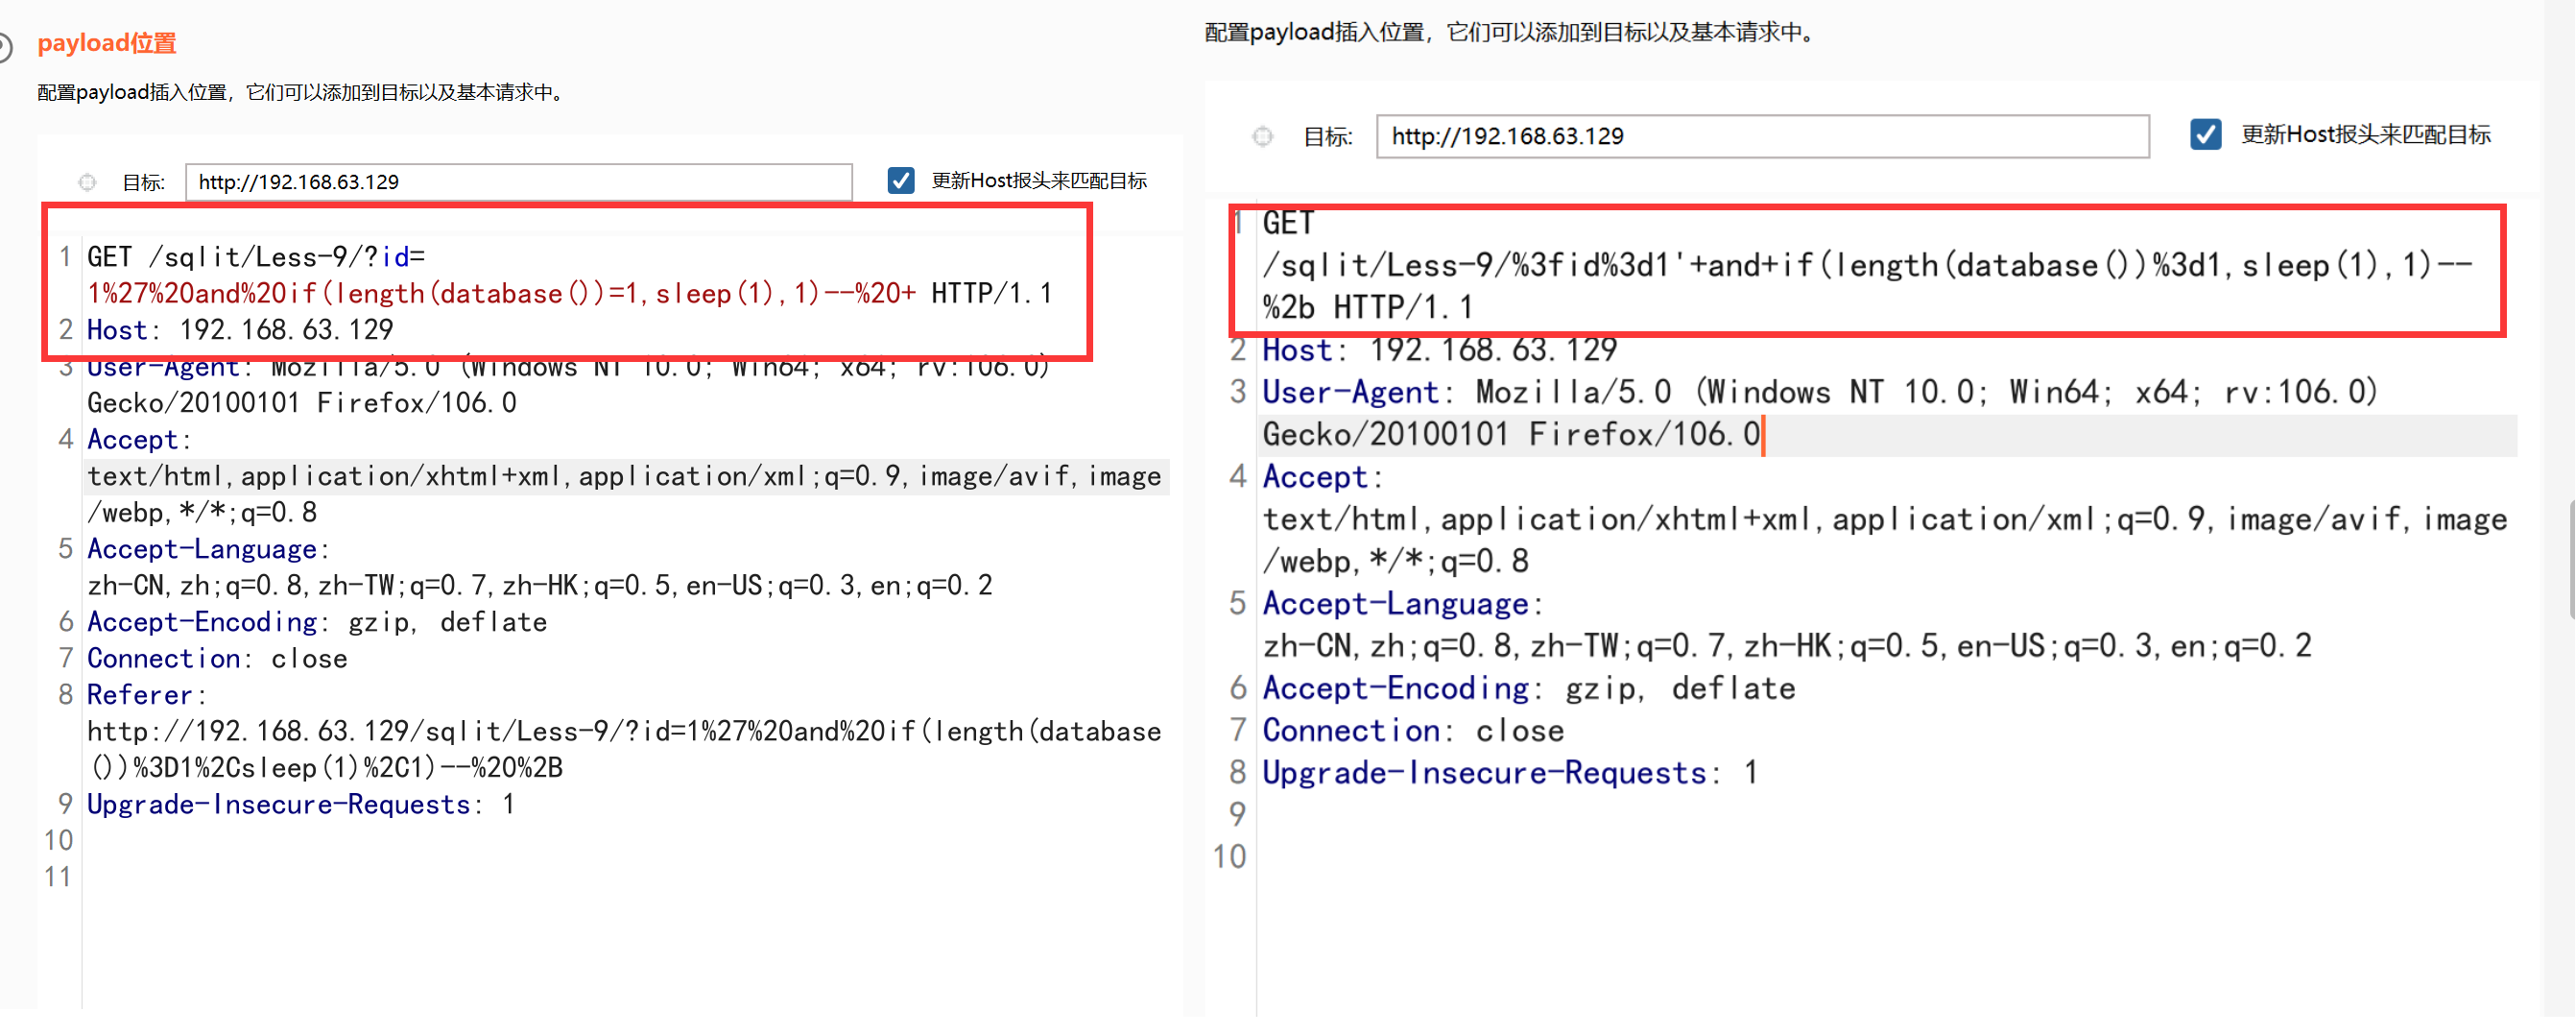Viewport: 2576px width, 1035px height.
Task: Toggle right panel 更新Host报头来匹配目标 checkbox
Action: coord(2205,135)
